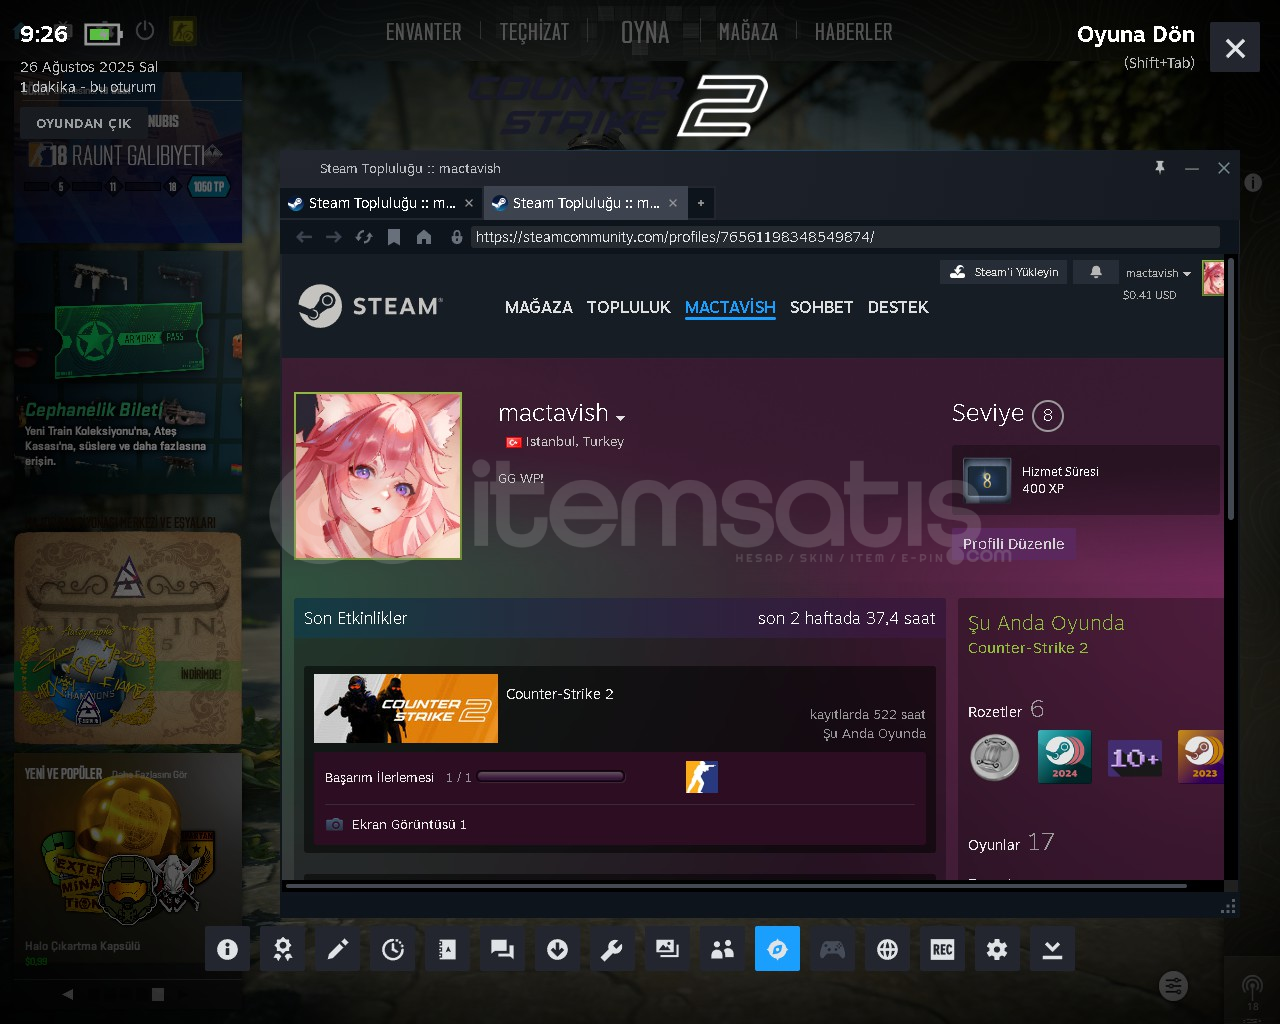Reload the Steam community page

coord(364,237)
